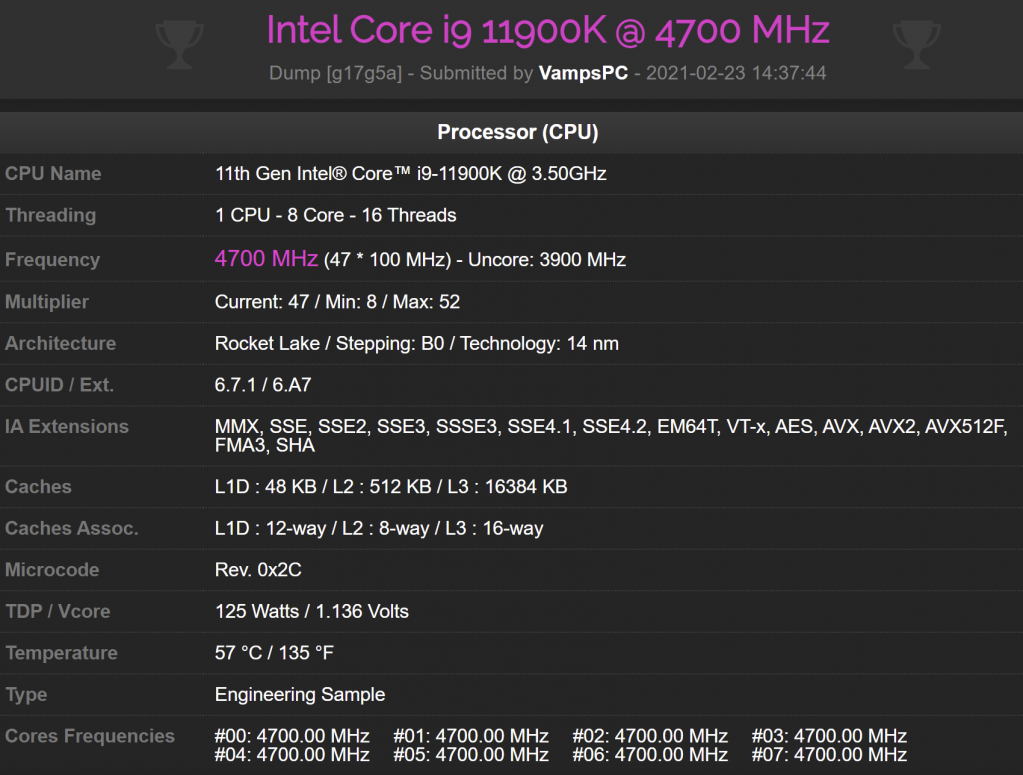Click core #00 frequency entry
1023x775 pixels.
coord(292,736)
